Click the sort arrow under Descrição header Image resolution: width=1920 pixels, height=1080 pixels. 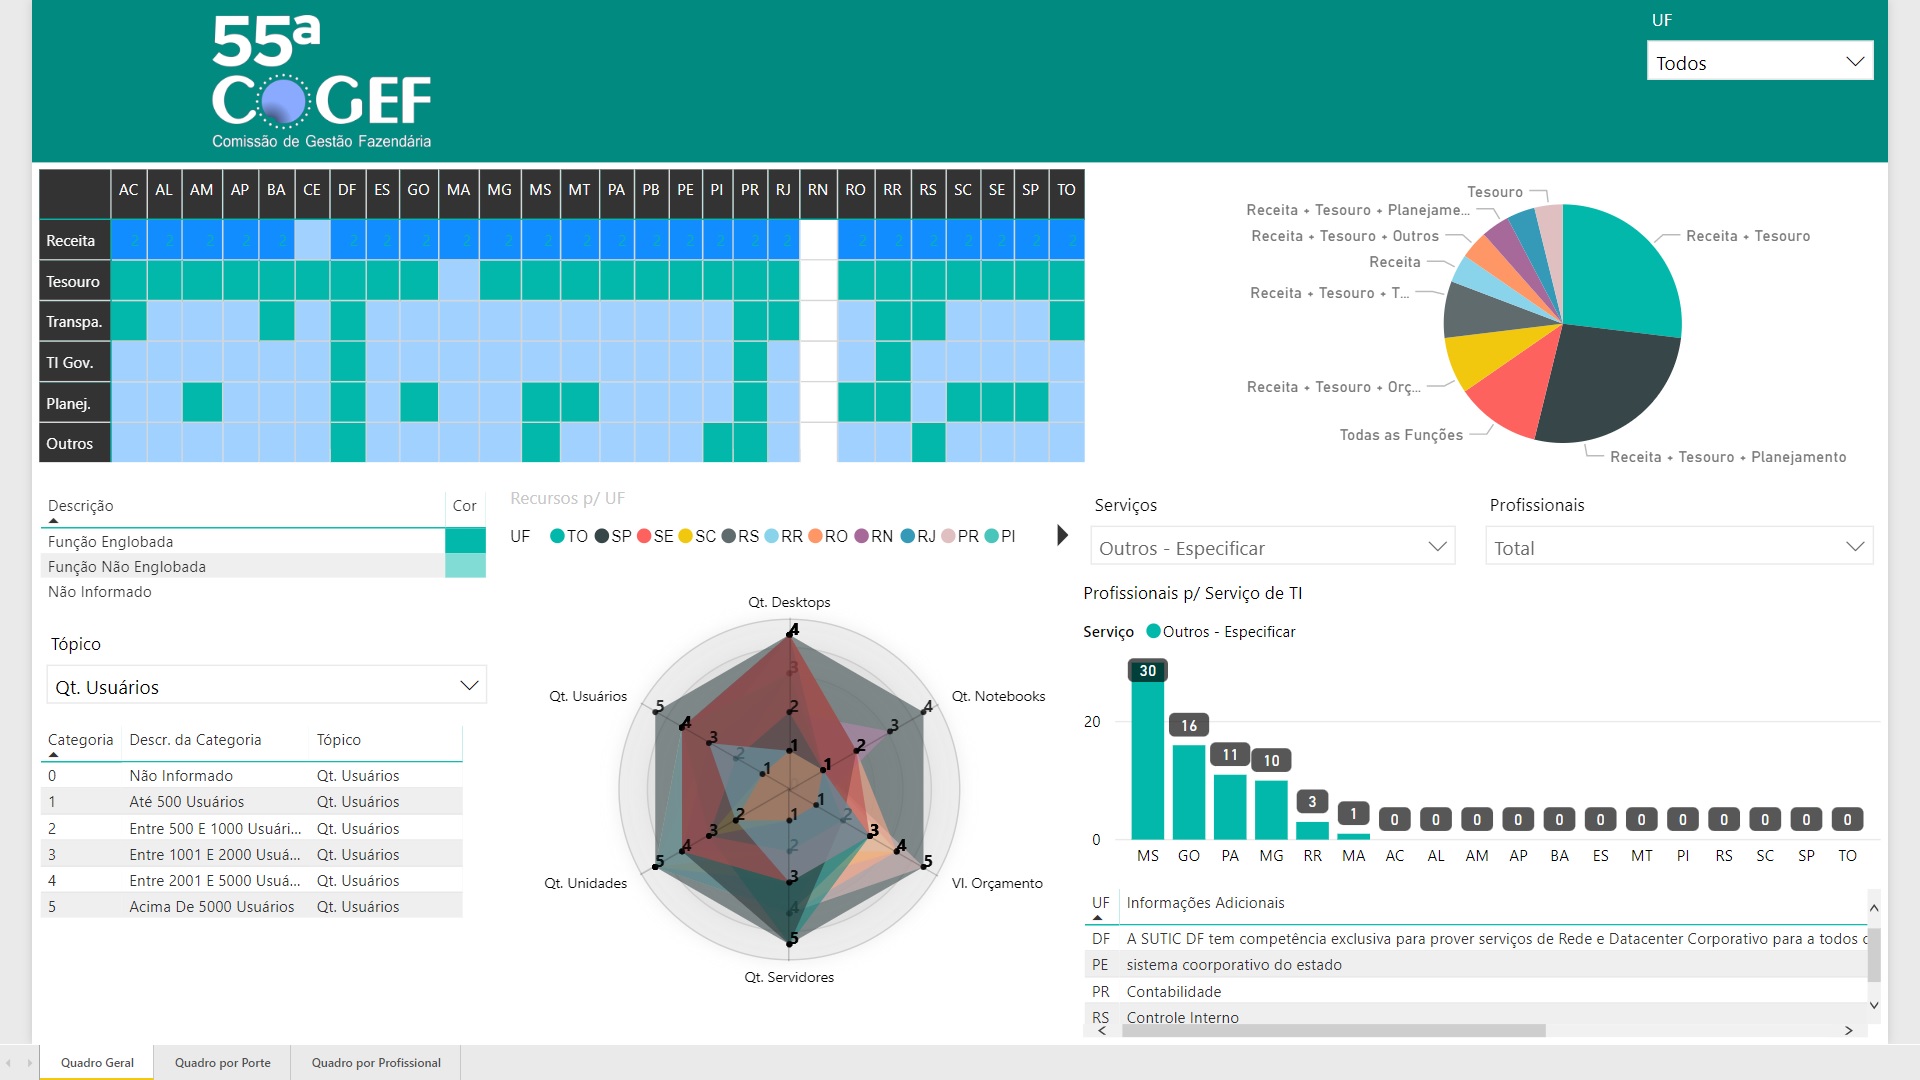point(54,521)
